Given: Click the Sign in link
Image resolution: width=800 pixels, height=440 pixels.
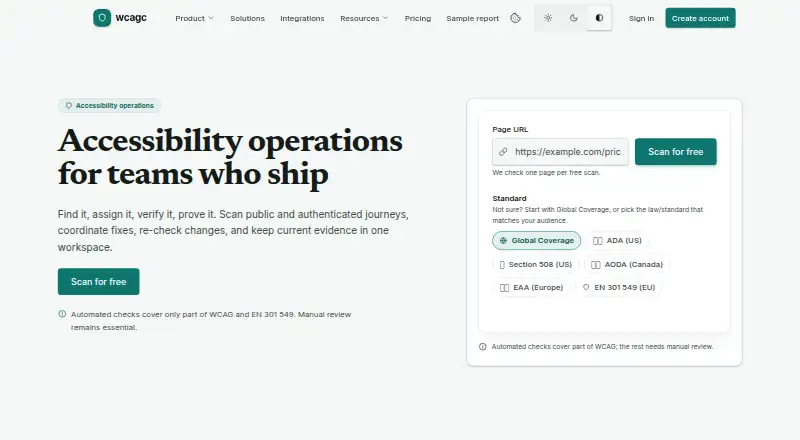Looking at the screenshot, I should (641, 18).
